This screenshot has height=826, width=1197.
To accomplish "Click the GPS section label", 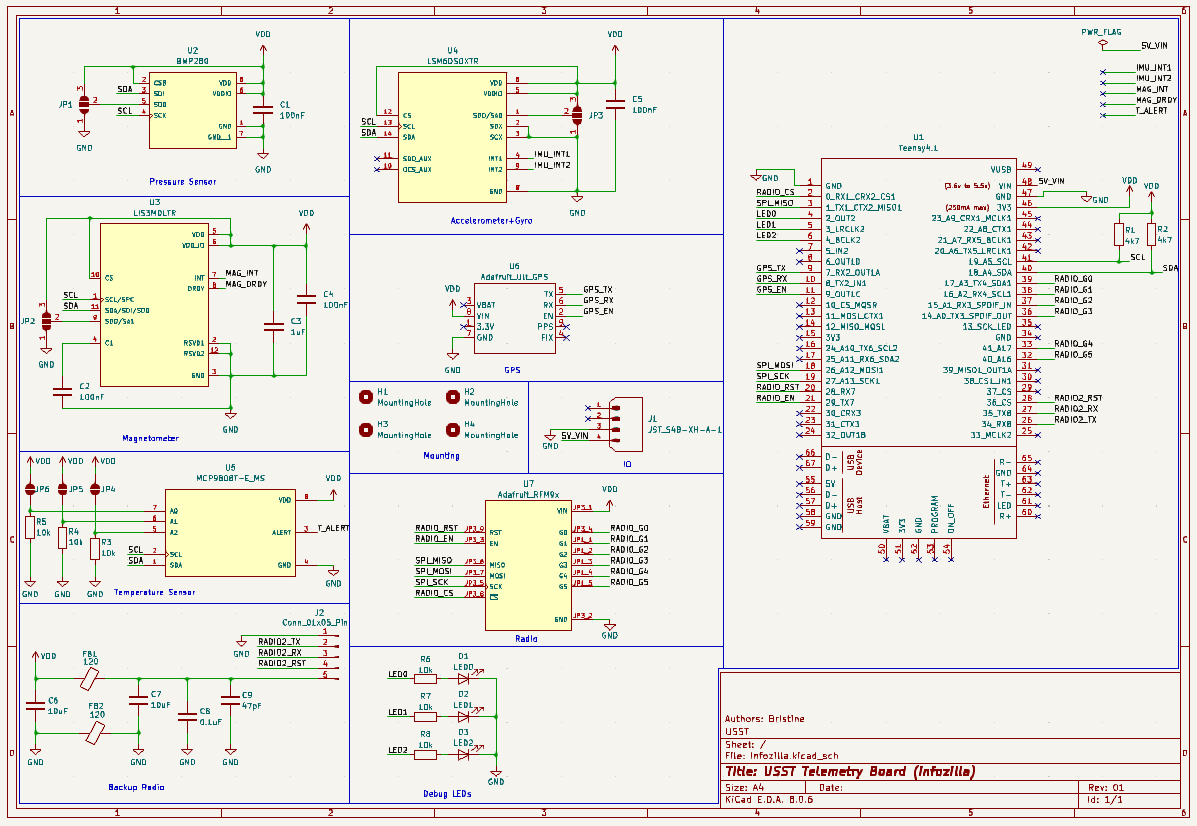I will (512, 370).
